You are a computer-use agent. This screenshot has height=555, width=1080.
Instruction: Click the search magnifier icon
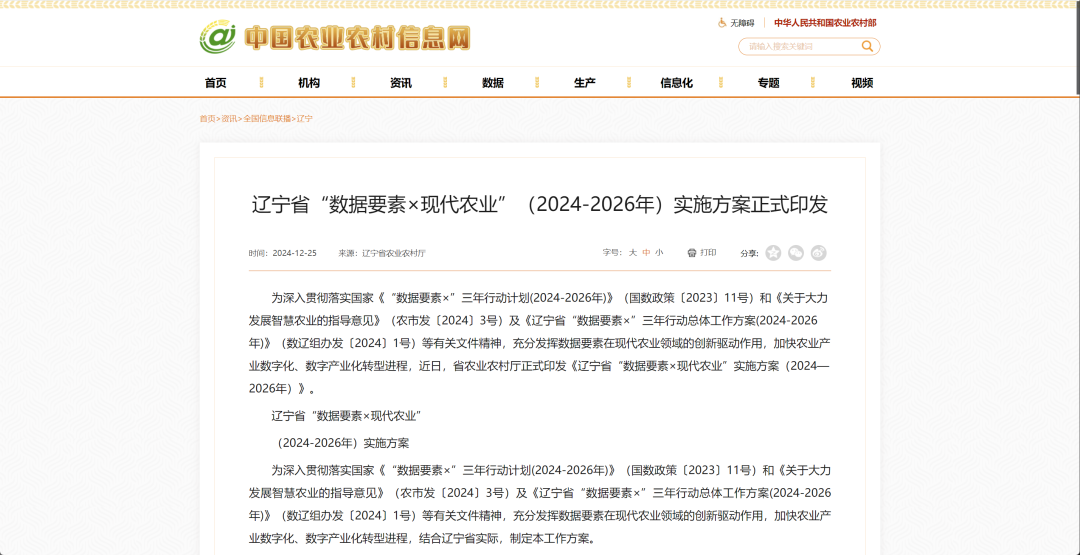(867, 46)
